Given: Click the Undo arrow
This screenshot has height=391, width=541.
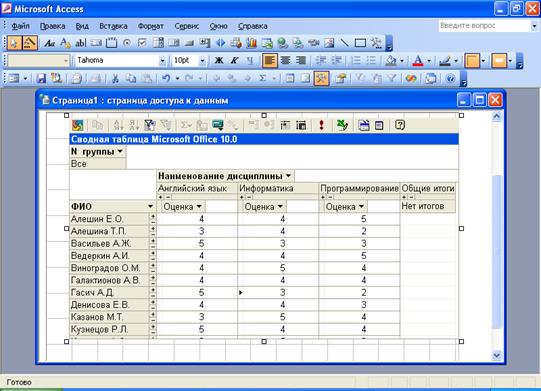Looking at the screenshot, I should pos(166,79).
